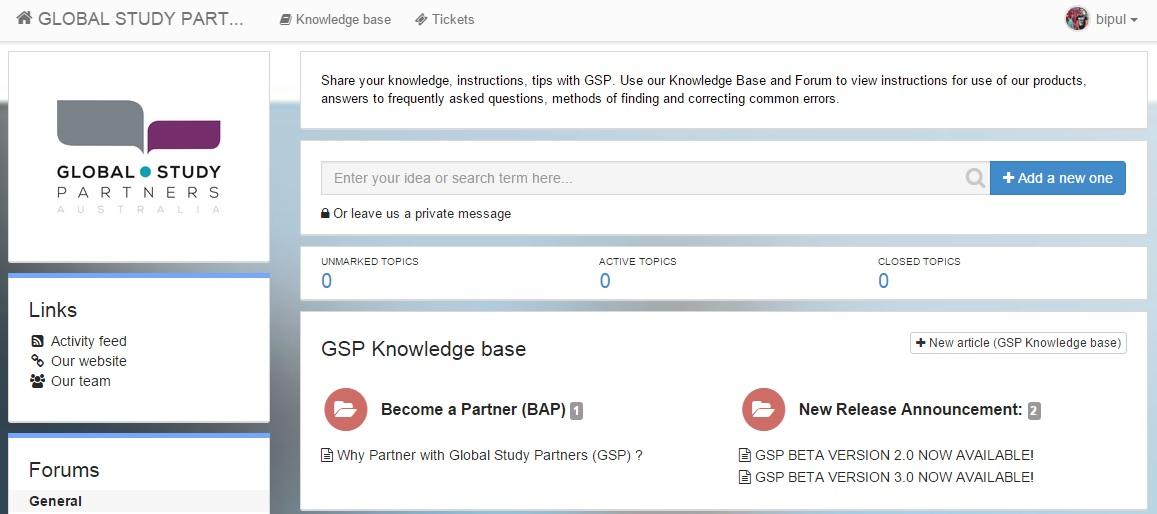
Task: Open the Tickets menu item
Action: tap(444, 20)
